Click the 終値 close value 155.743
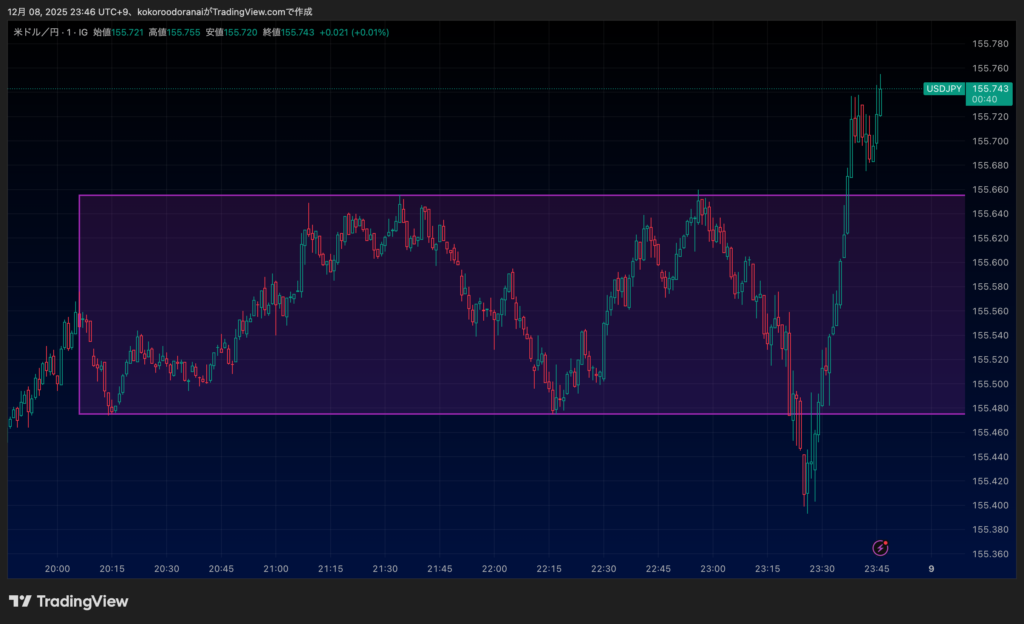Image resolution: width=1024 pixels, height=624 pixels. pyautogui.click(x=298, y=32)
